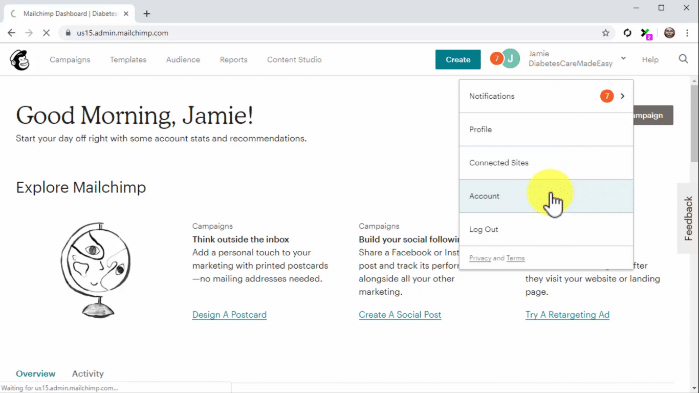Choose Account in dropdown menu
The width and height of the screenshot is (699, 393).
click(x=546, y=196)
